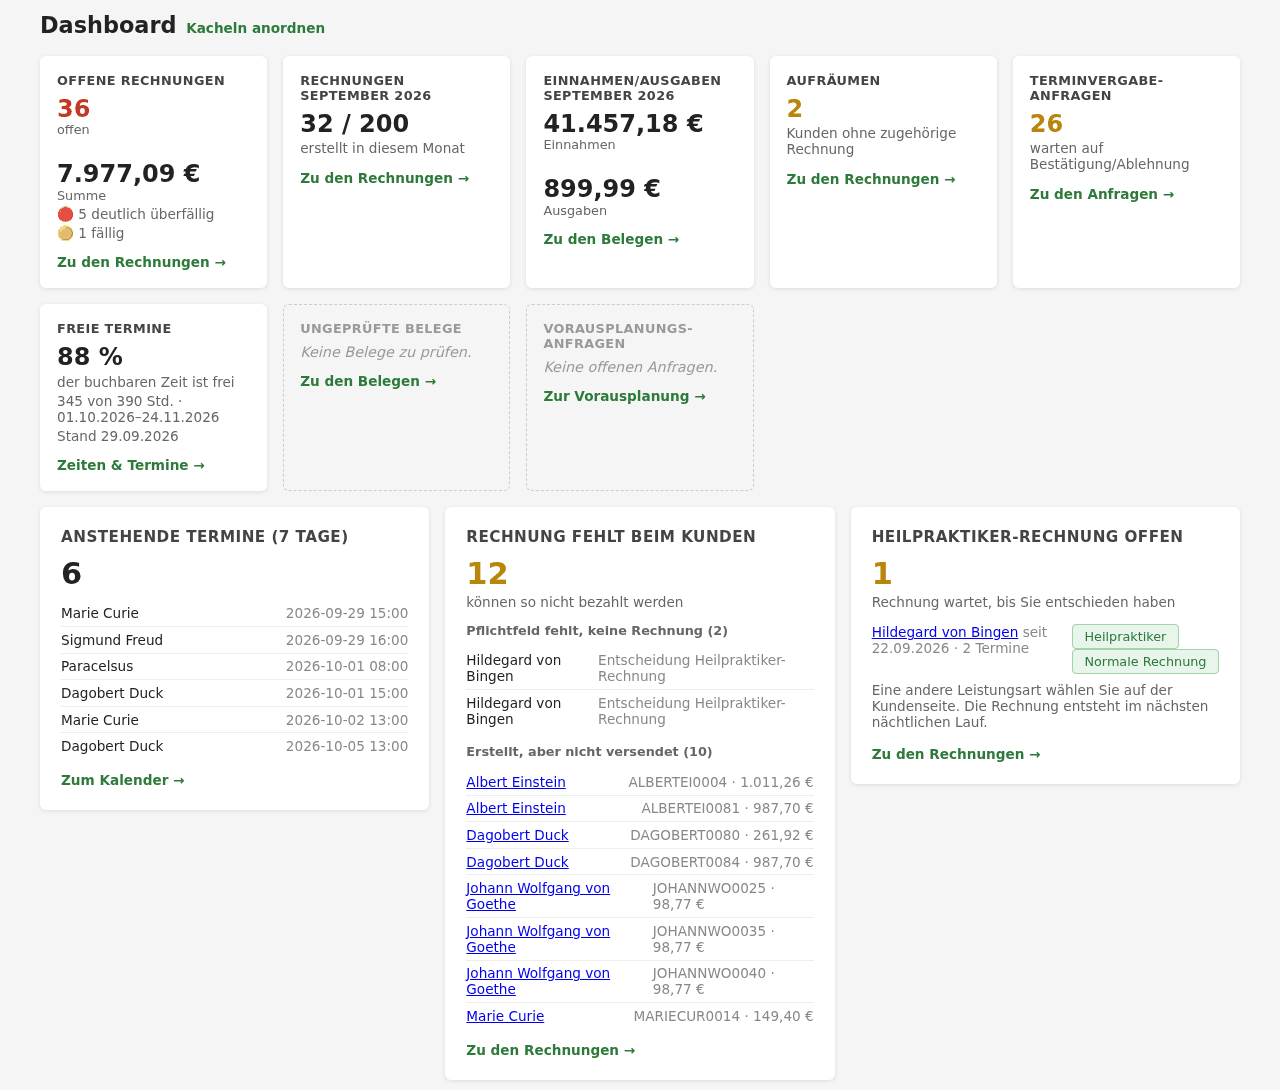The height and width of the screenshot is (1090, 1280).
Task: Open Dagobert Duck link for DAGOBERT0084
Action: (x=517, y=862)
